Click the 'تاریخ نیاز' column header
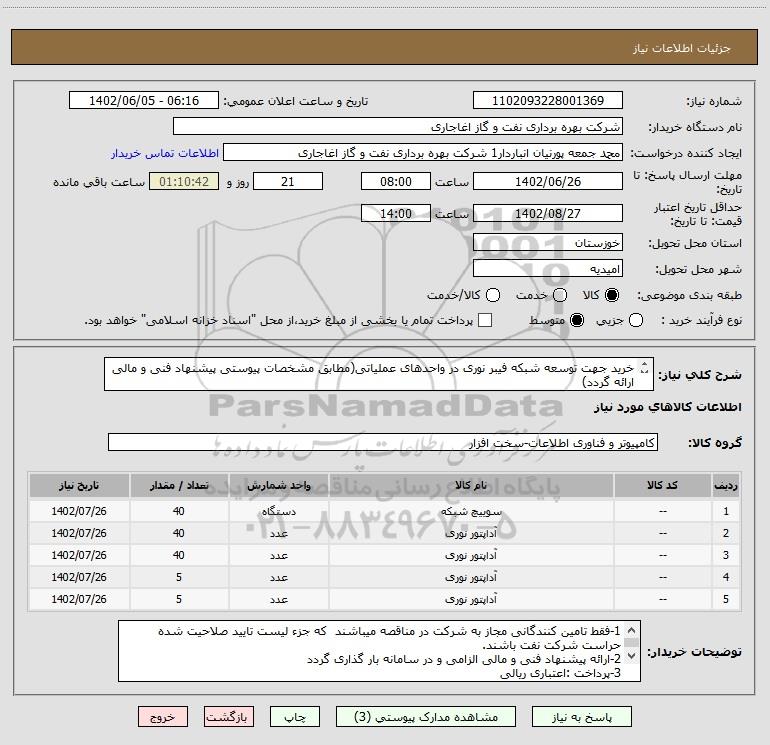This screenshot has height=745, width=770. point(79,486)
